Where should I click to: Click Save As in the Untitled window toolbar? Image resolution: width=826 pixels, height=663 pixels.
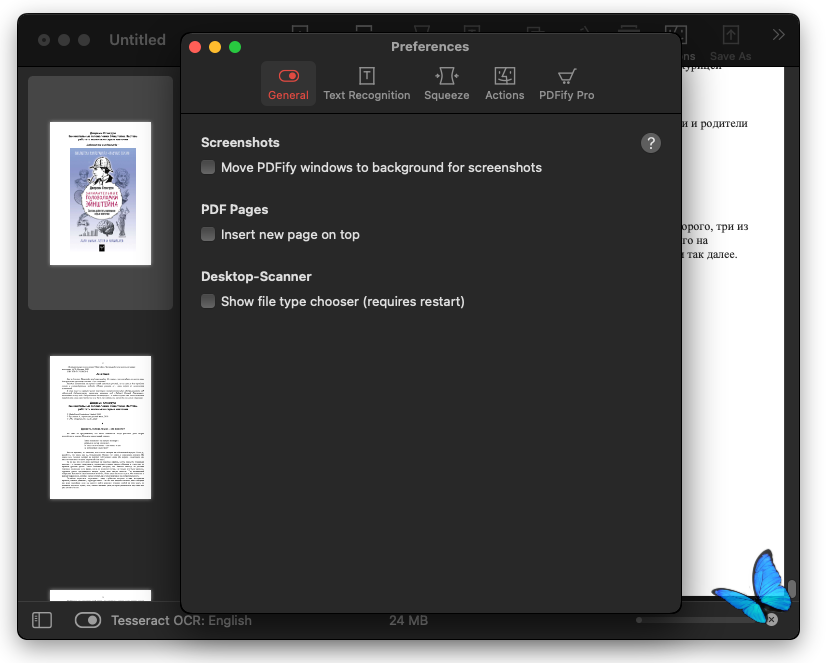coord(730,43)
